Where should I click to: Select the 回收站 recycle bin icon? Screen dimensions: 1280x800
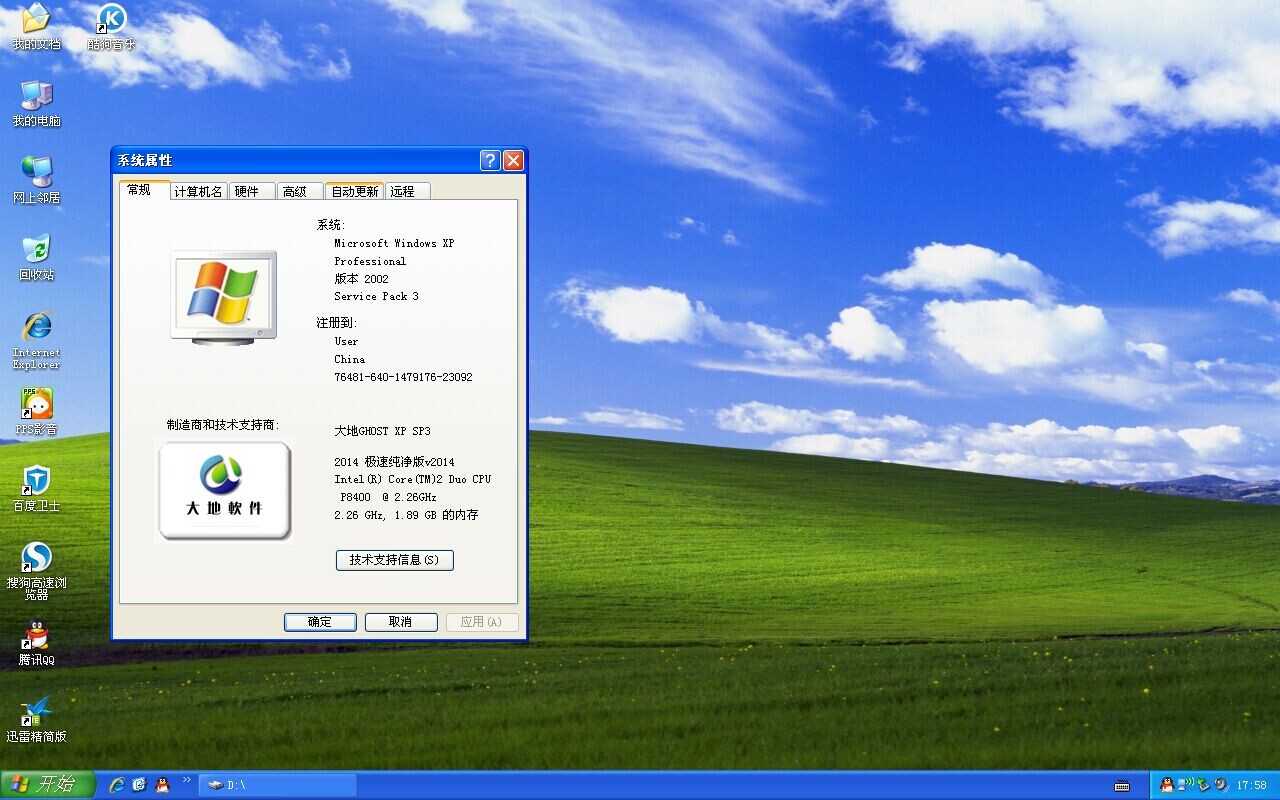click(36, 257)
